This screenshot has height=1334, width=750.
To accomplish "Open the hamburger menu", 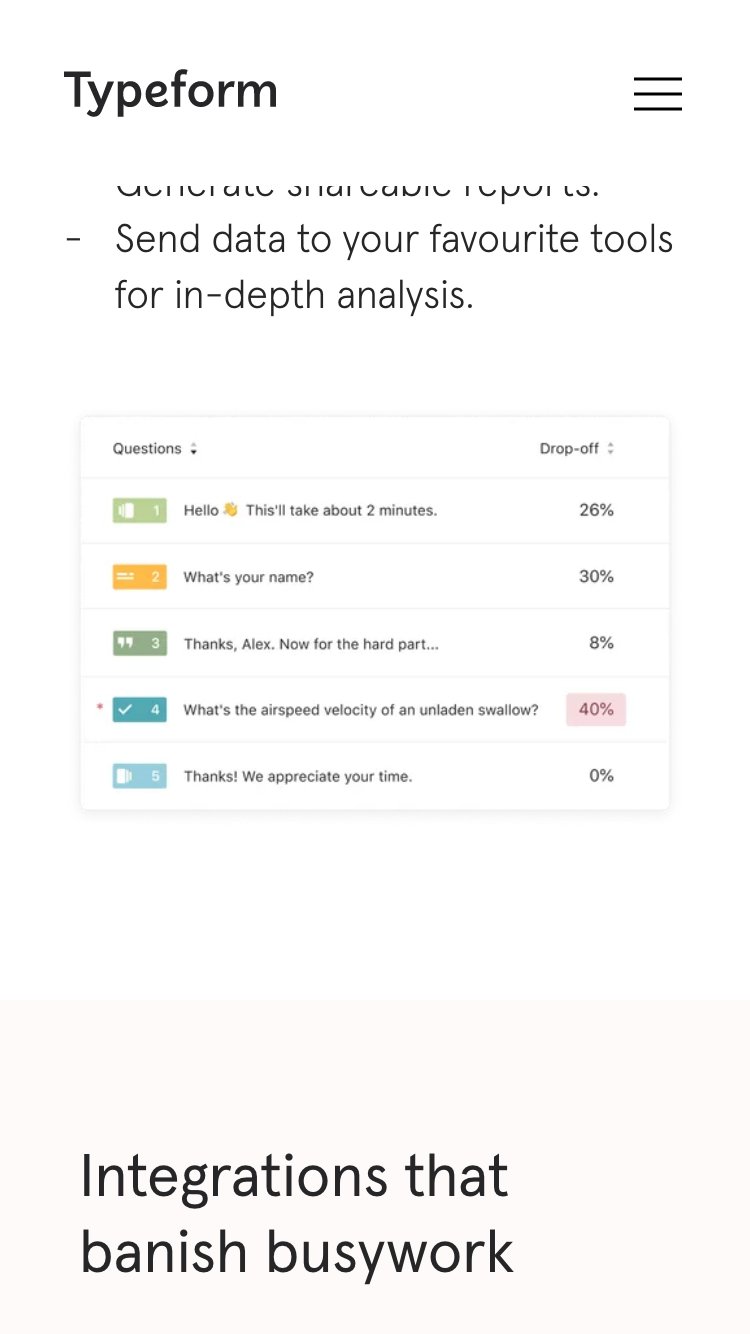I will point(657,94).
